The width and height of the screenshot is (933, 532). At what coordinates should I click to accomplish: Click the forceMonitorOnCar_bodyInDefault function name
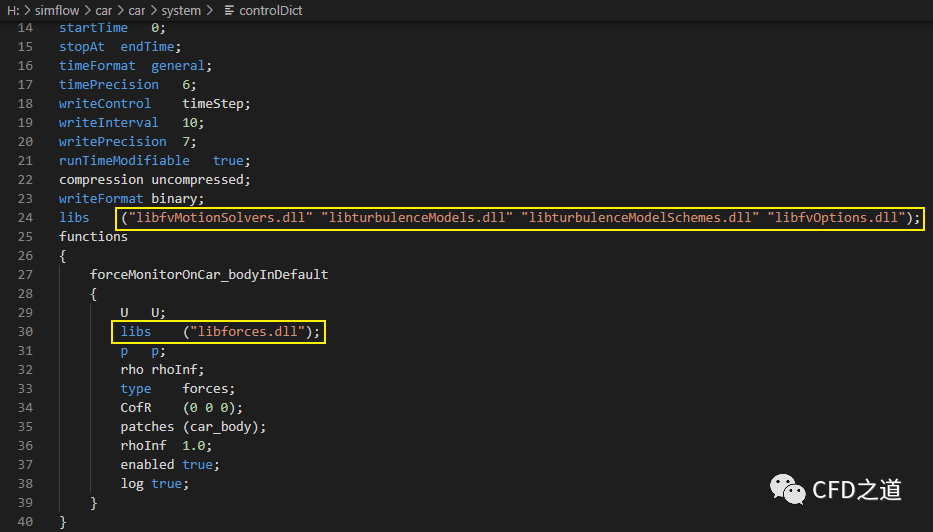pyautogui.click(x=208, y=274)
